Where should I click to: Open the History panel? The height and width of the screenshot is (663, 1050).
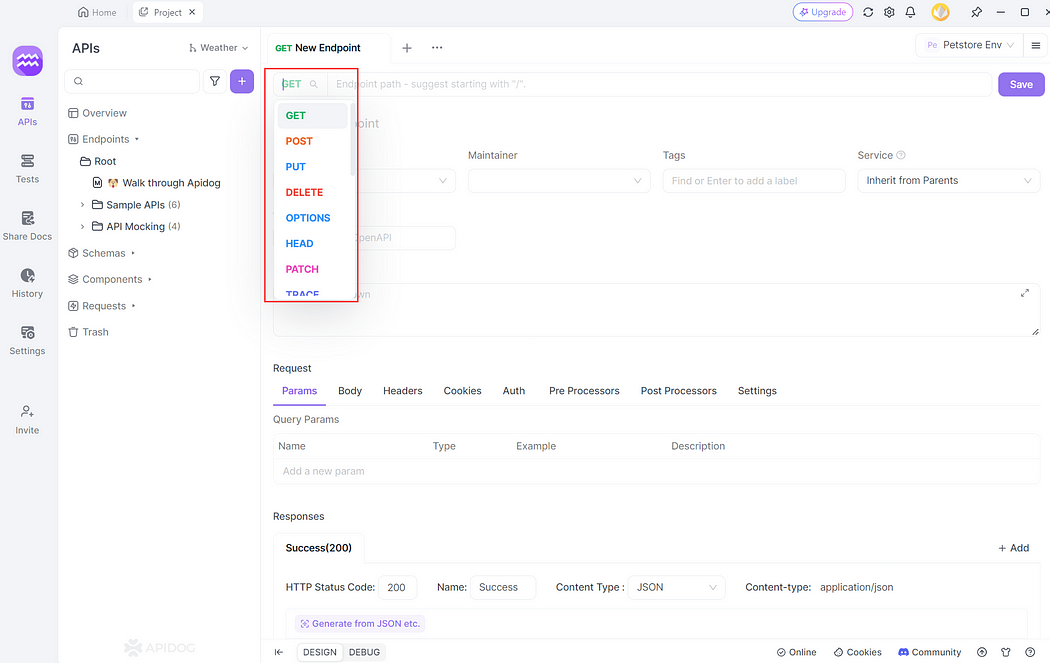coord(27,282)
